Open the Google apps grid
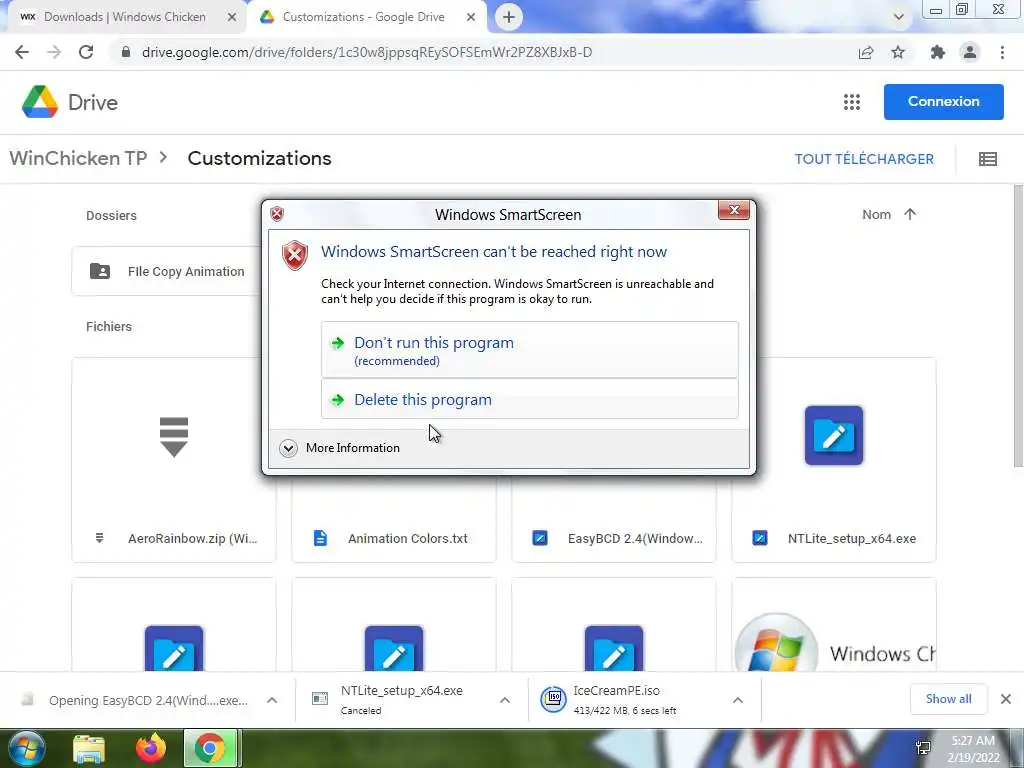 point(852,102)
